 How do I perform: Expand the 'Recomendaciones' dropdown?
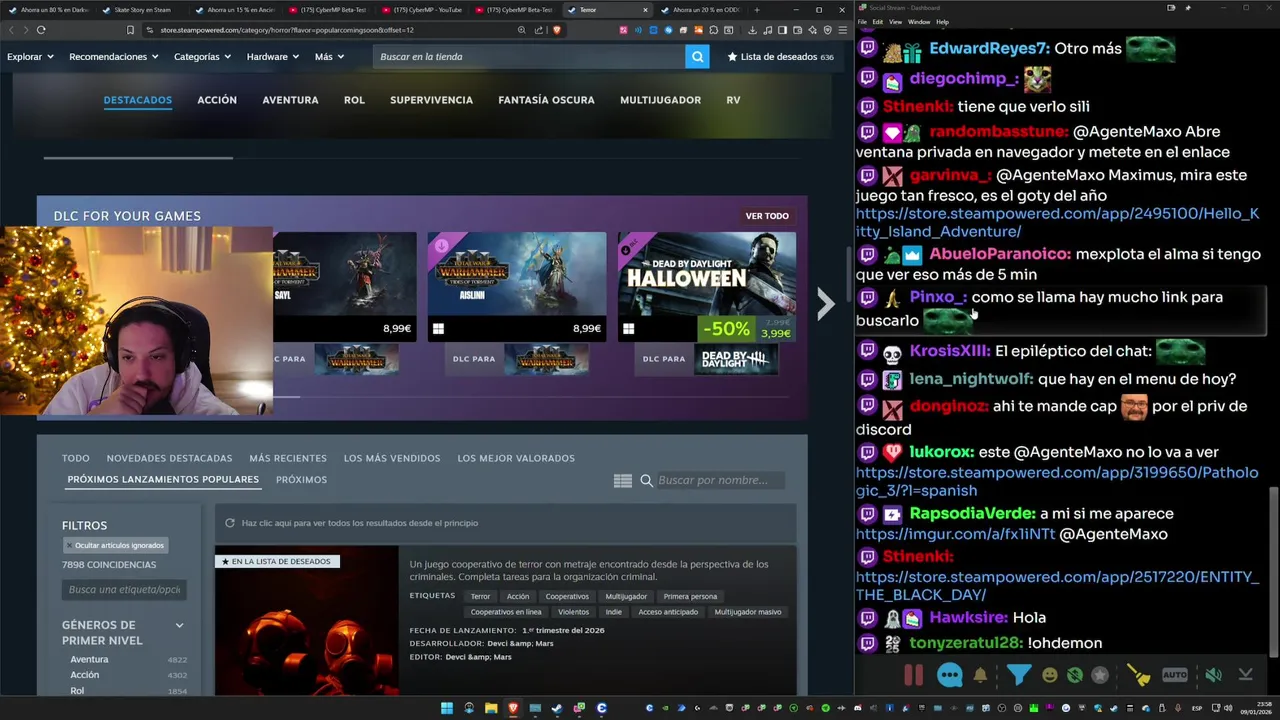[x=113, y=57]
